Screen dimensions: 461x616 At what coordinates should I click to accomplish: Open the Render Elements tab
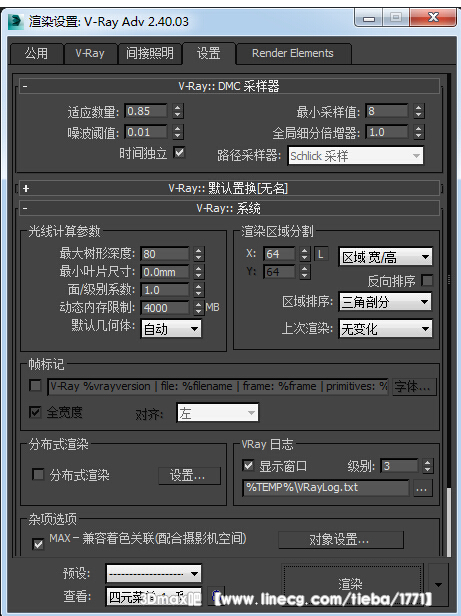point(293,53)
